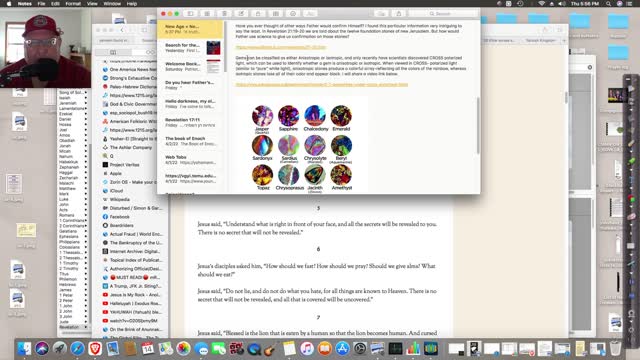
Task: Insert a table with the table icon
Action: (x=276, y=13)
